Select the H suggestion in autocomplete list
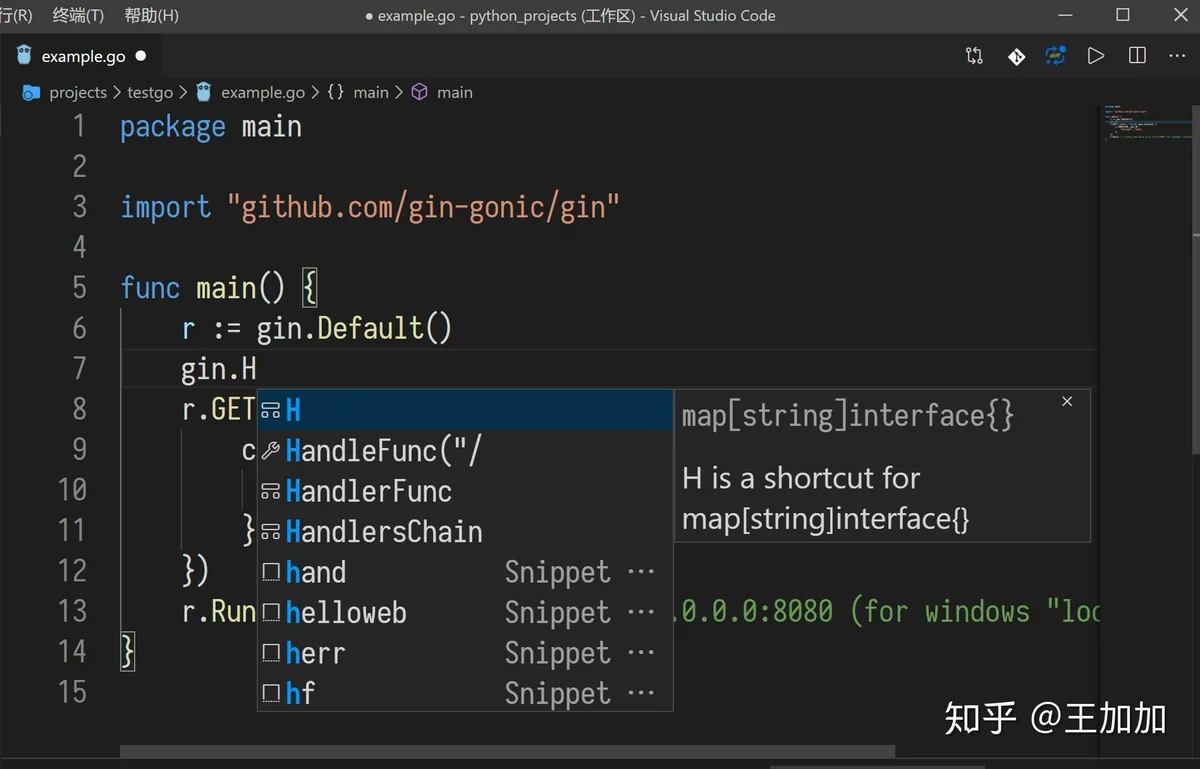Screen dimensions: 1200x769 pos(465,410)
